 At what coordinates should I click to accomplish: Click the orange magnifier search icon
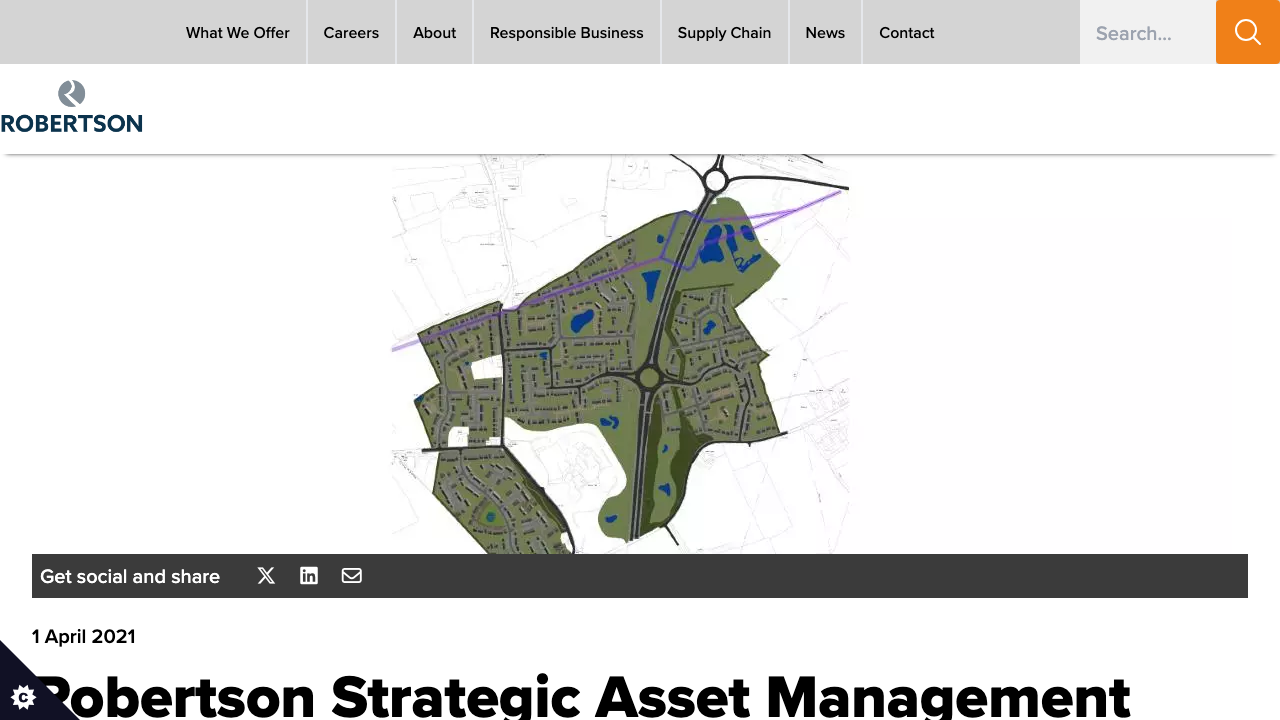[x=1247, y=32]
